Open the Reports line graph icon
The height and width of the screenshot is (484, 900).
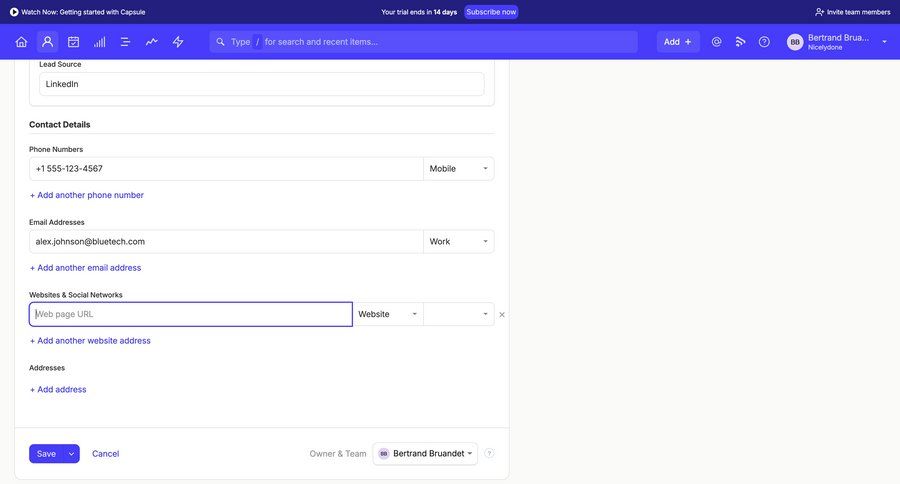[x=151, y=42]
